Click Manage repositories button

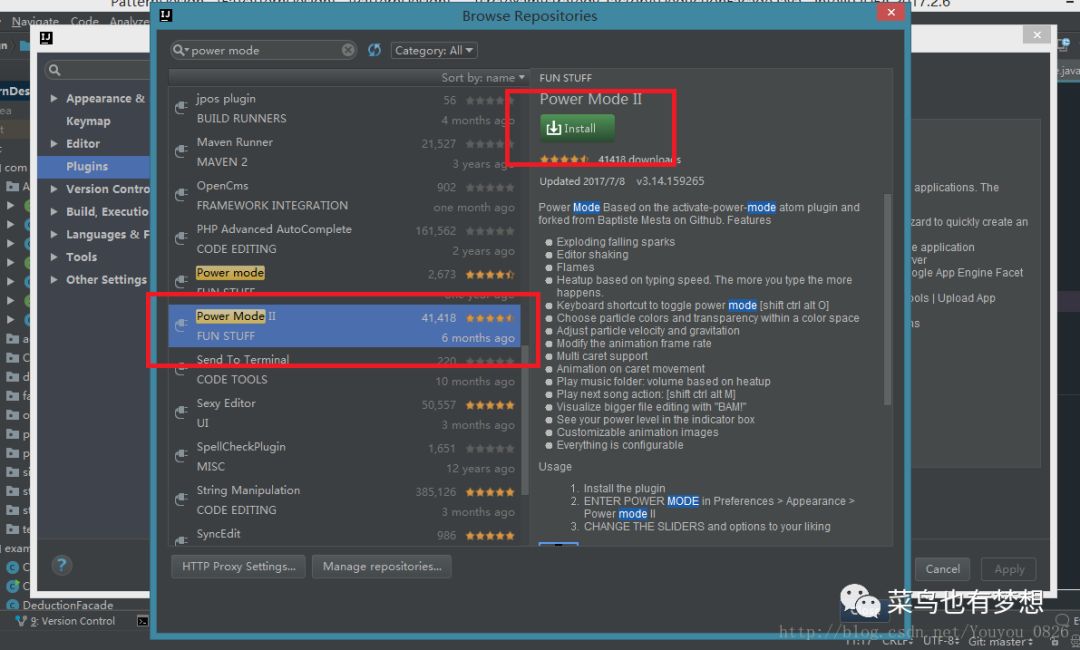click(x=382, y=567)
